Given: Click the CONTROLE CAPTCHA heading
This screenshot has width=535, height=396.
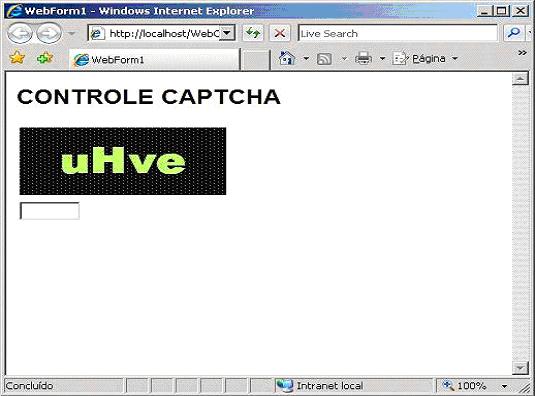Looking at the screenshot, I should point(149,97).
